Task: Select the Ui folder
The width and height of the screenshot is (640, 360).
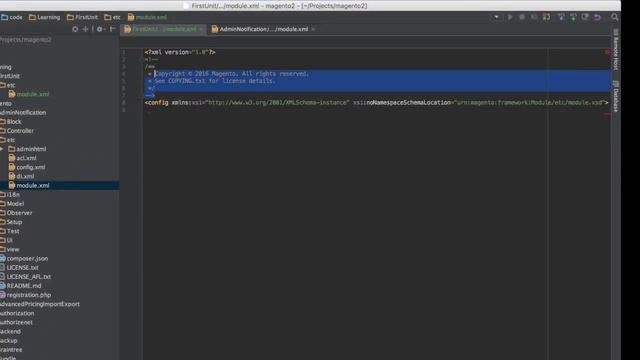Action: (7, 240)
